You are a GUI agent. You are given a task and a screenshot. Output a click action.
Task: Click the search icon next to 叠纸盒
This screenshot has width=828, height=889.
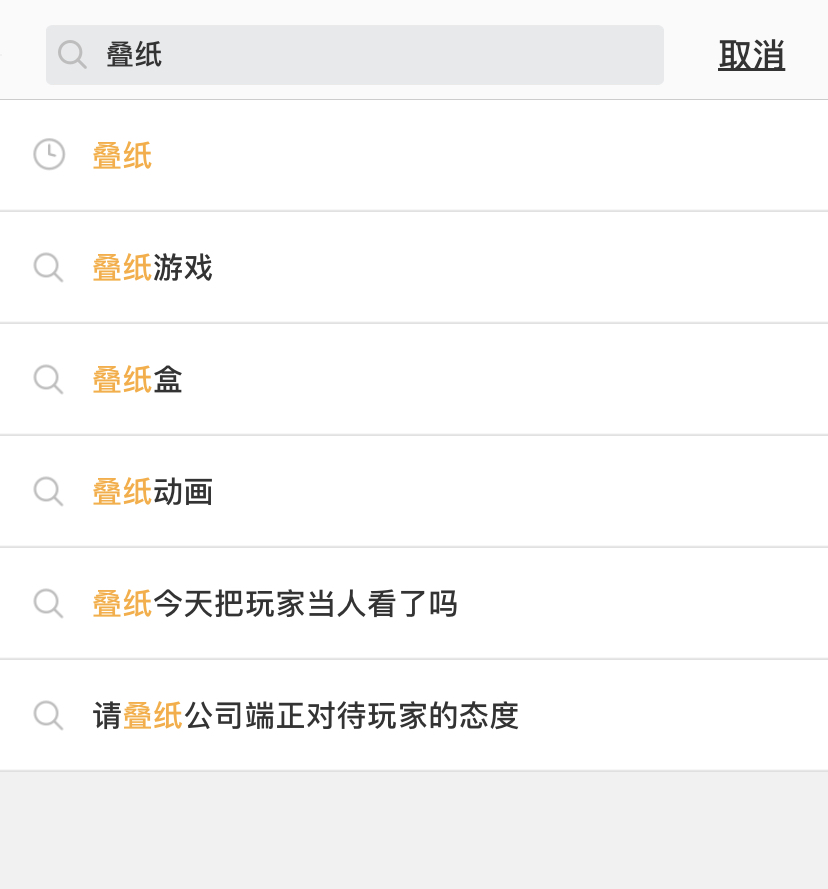point(48,379)
